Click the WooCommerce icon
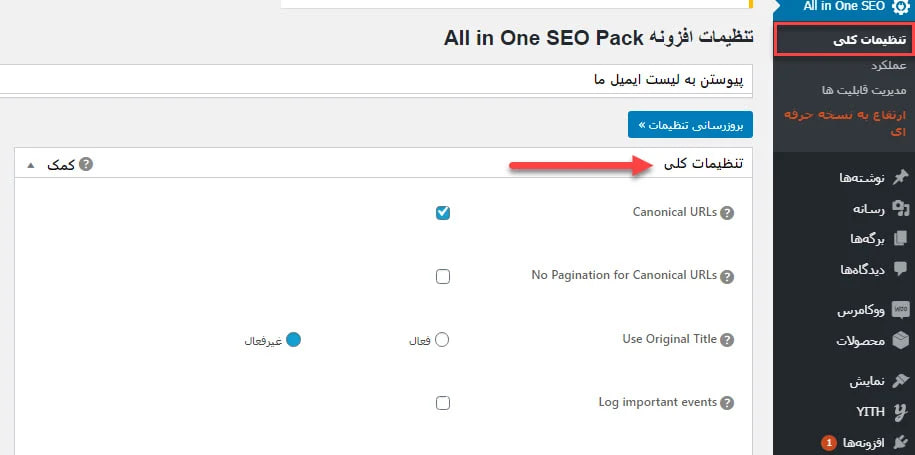 click(900, 310)
